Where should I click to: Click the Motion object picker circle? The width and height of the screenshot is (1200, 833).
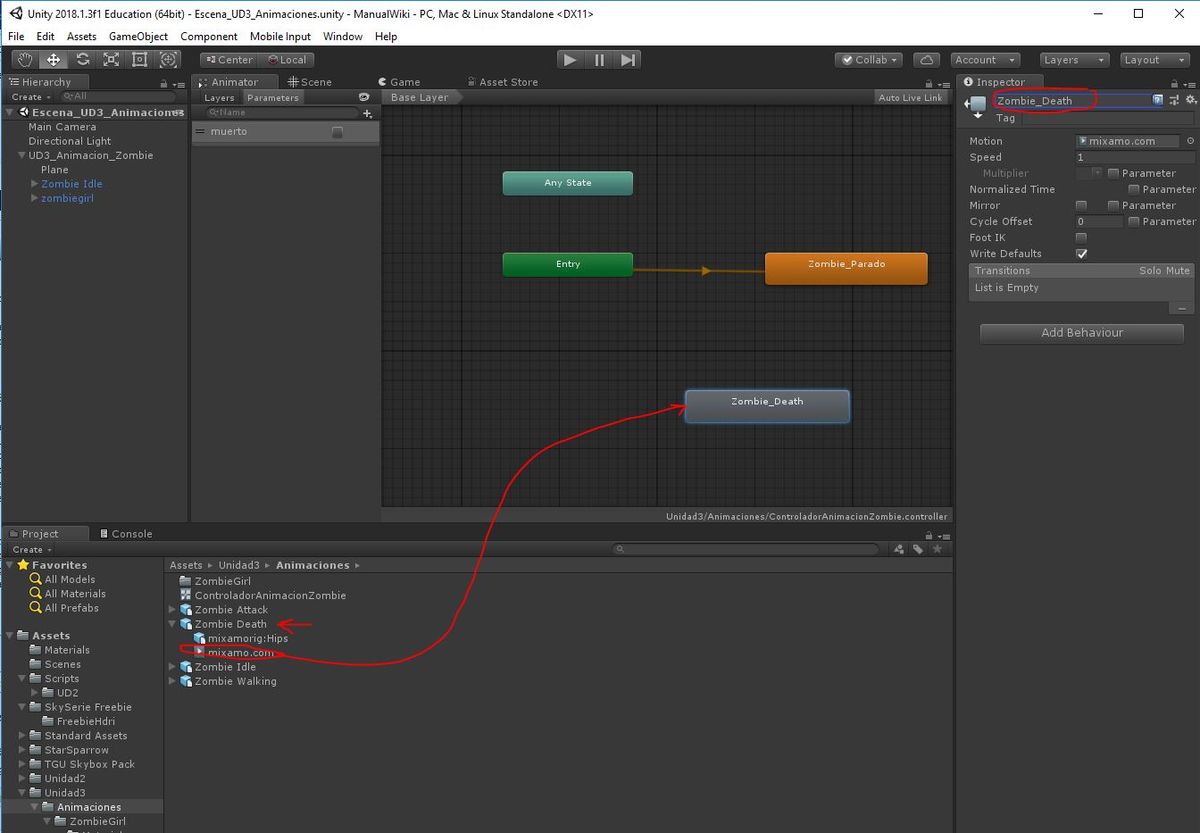coord(1189,141)
